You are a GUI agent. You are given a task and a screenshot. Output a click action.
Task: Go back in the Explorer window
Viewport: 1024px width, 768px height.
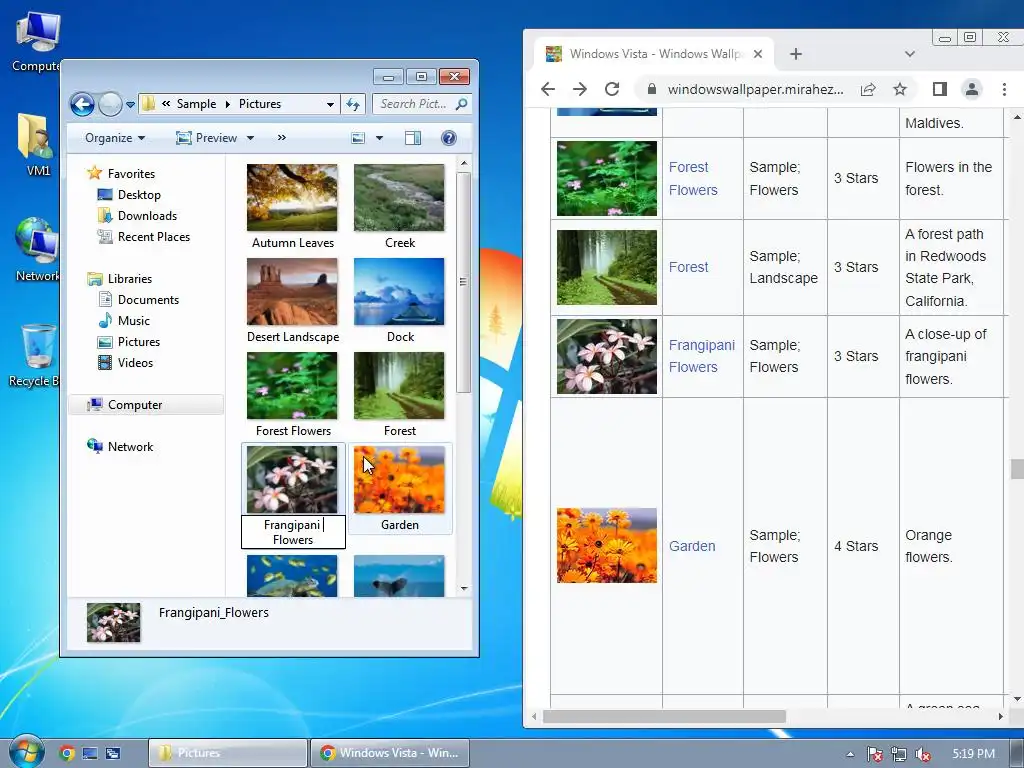(82, 104)
